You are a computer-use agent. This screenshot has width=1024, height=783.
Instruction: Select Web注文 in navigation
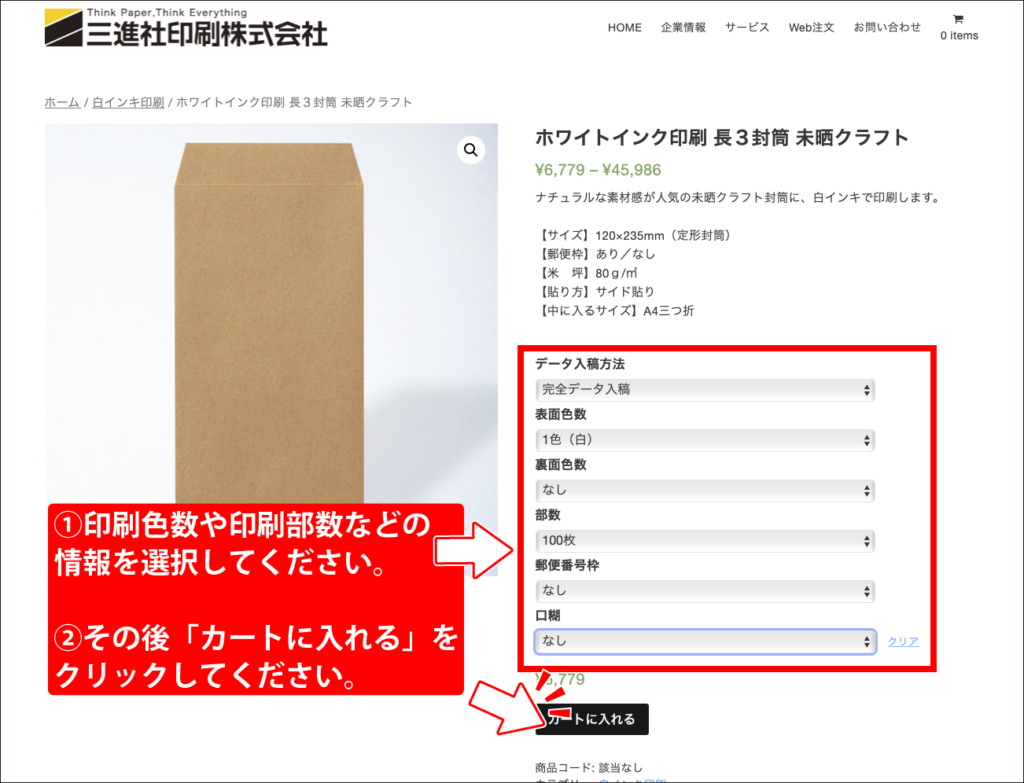[811, 27]
